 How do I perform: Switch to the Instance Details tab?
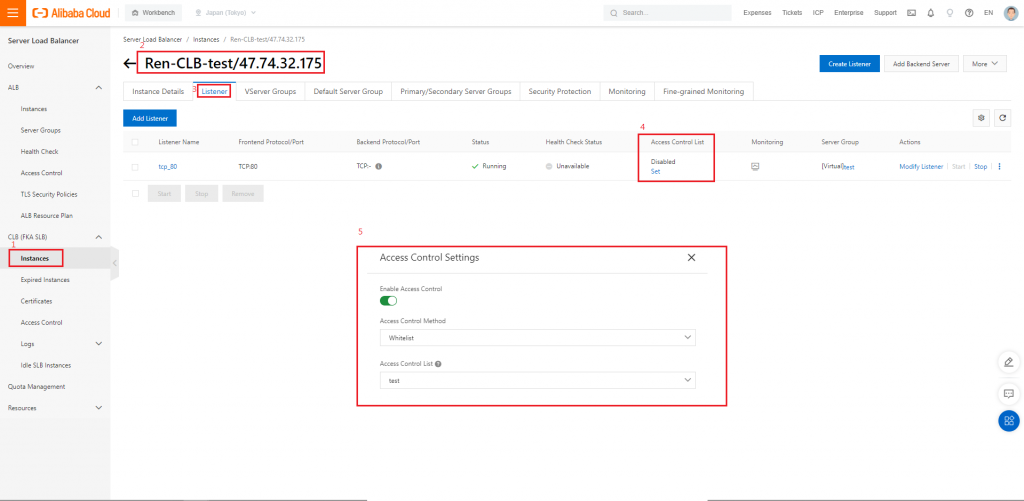click(158, 91)
